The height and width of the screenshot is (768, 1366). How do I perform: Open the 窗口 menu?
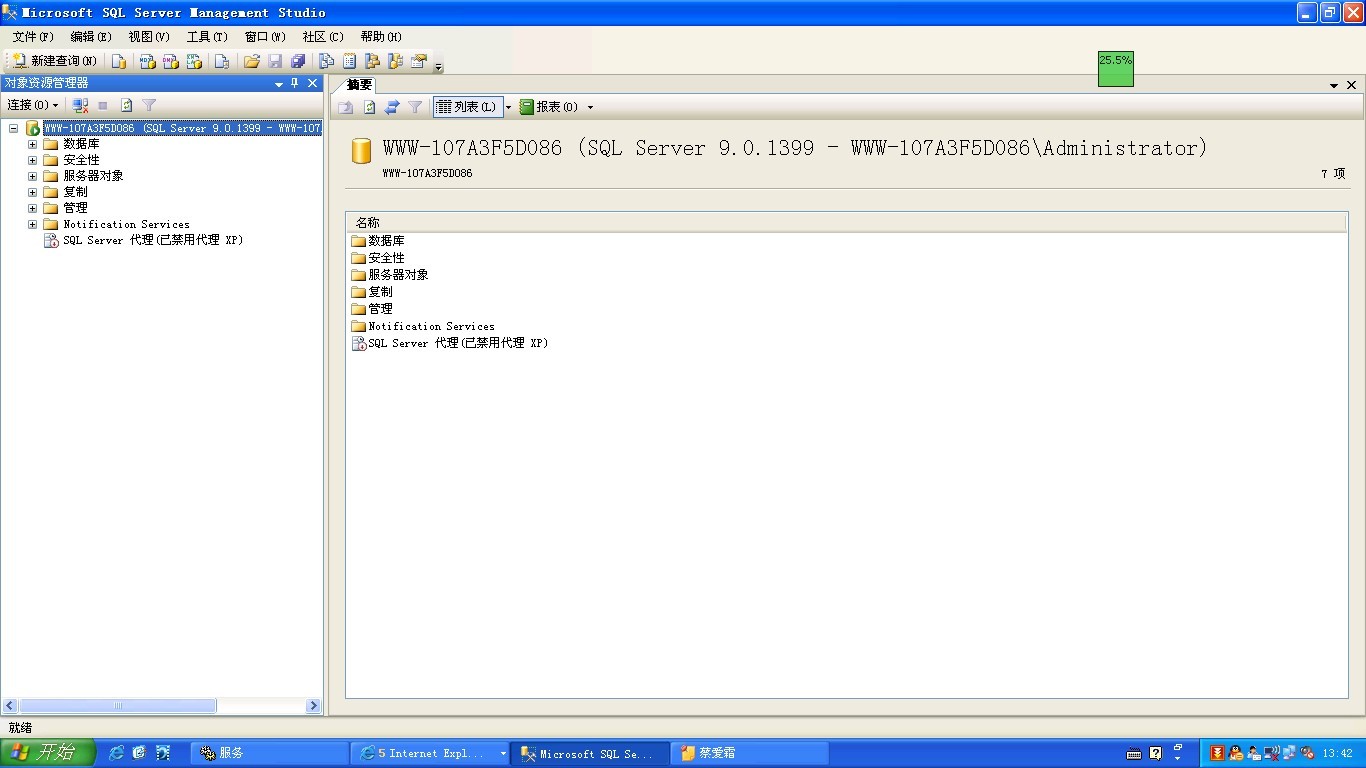(265, 37)
